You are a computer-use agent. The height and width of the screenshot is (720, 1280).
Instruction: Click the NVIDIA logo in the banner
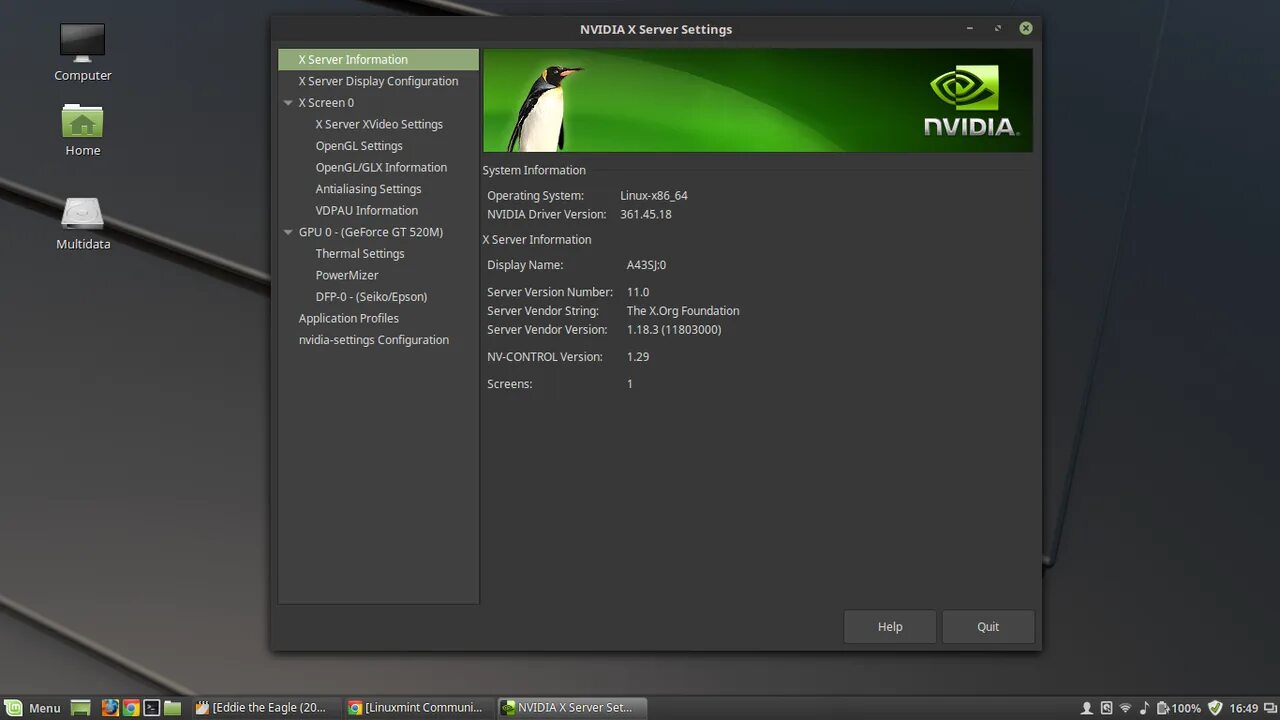pyautogui.click(x=970, y=100)
